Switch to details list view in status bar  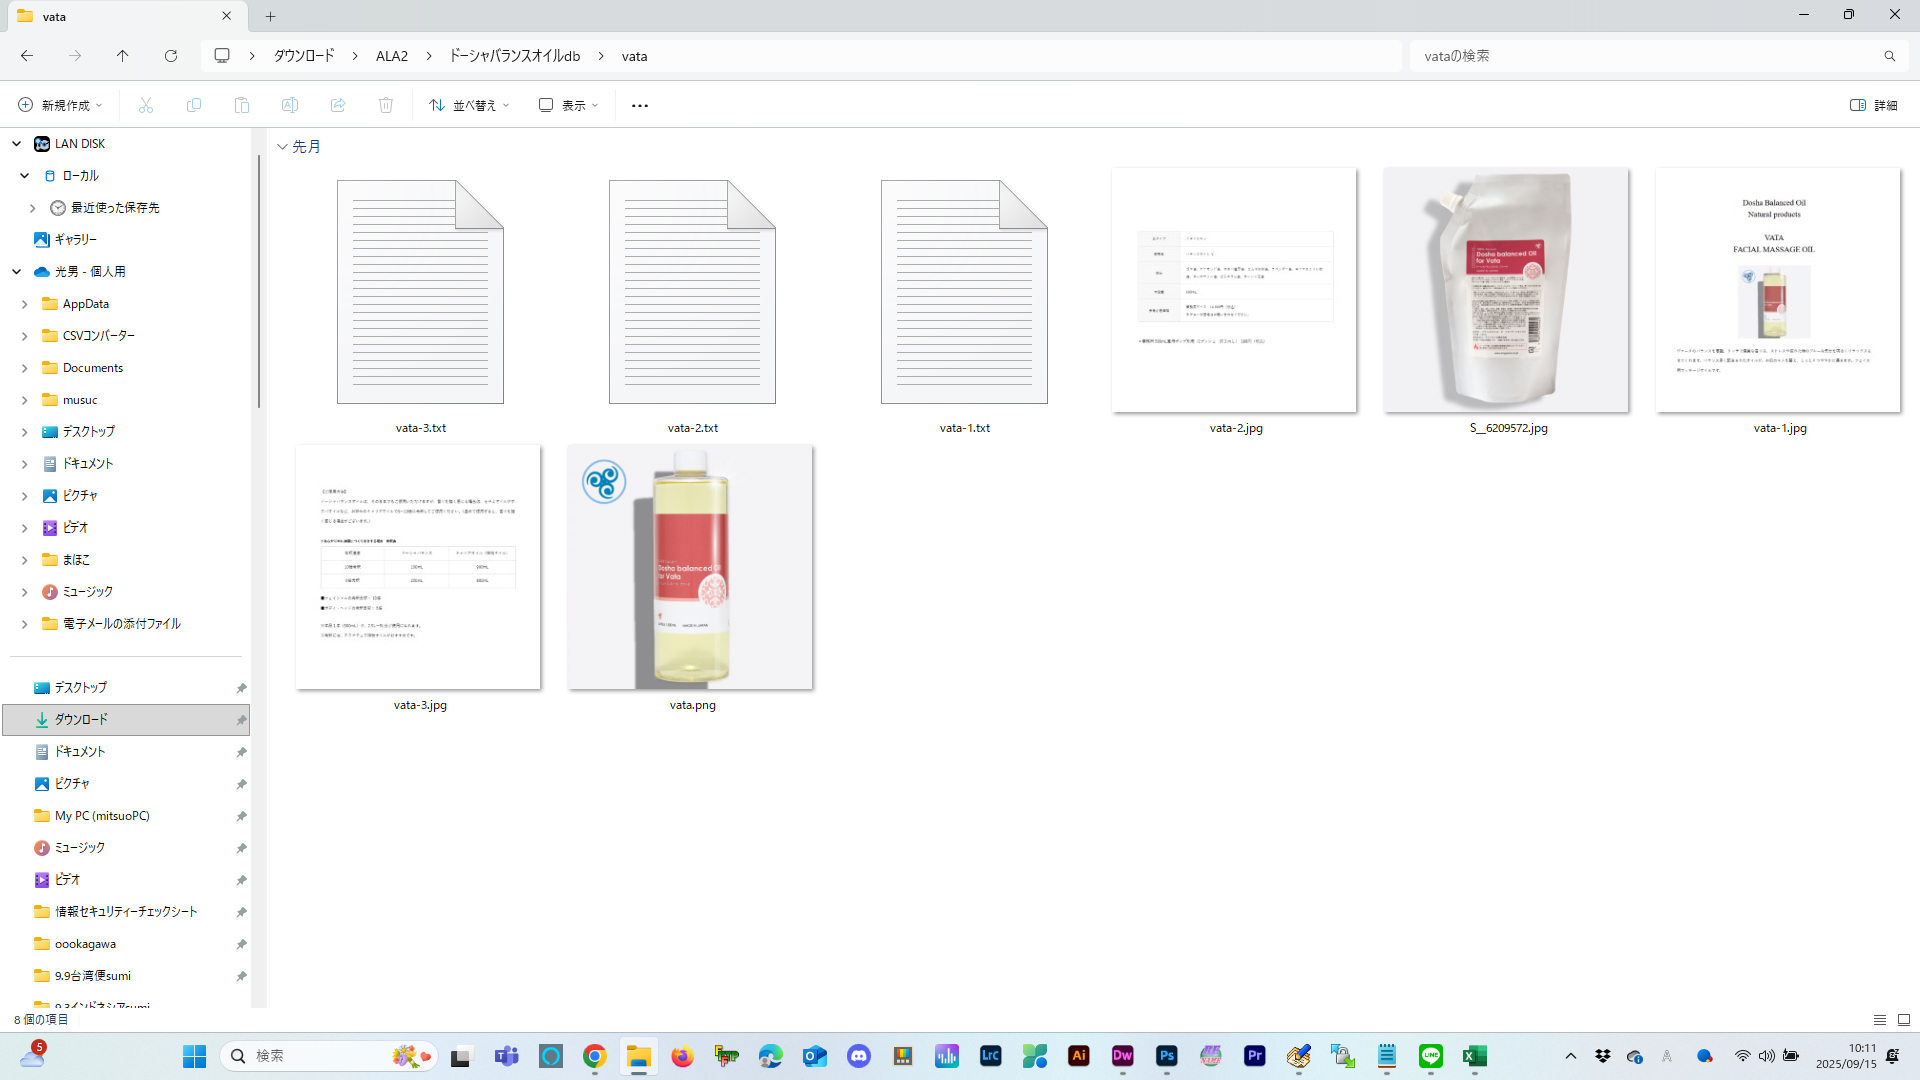pos(1880,1020)
